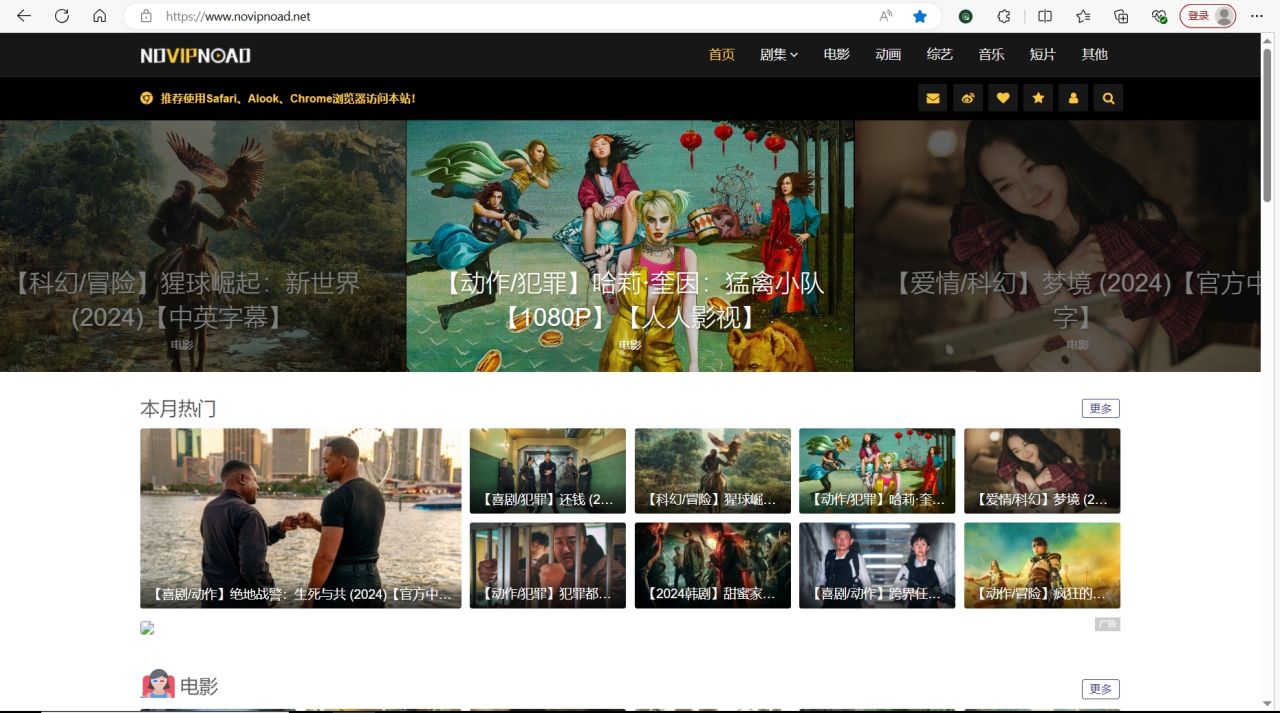Image resolution: width=1280 pixels, height=713 pixels.
Task: Click the 本月热门 section heading
Action: [x=178, y=408]
